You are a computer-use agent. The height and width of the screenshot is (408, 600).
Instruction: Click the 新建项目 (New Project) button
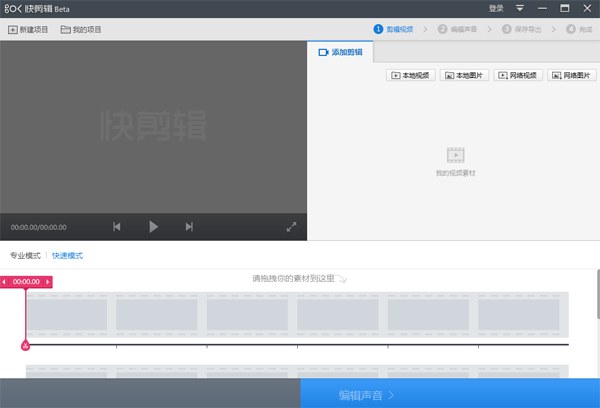(x=28, y=30)
